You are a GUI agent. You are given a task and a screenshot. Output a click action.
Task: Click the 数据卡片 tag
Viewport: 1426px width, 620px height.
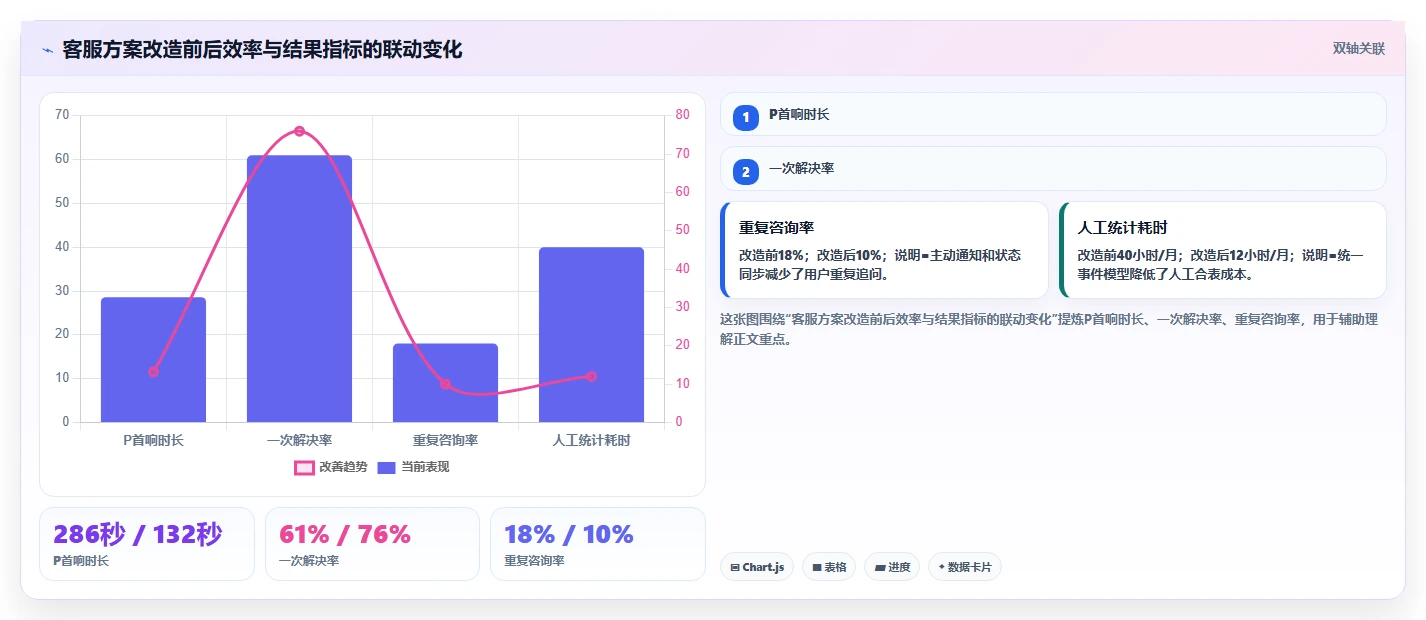pyautogui.click(x=965, y=567)
